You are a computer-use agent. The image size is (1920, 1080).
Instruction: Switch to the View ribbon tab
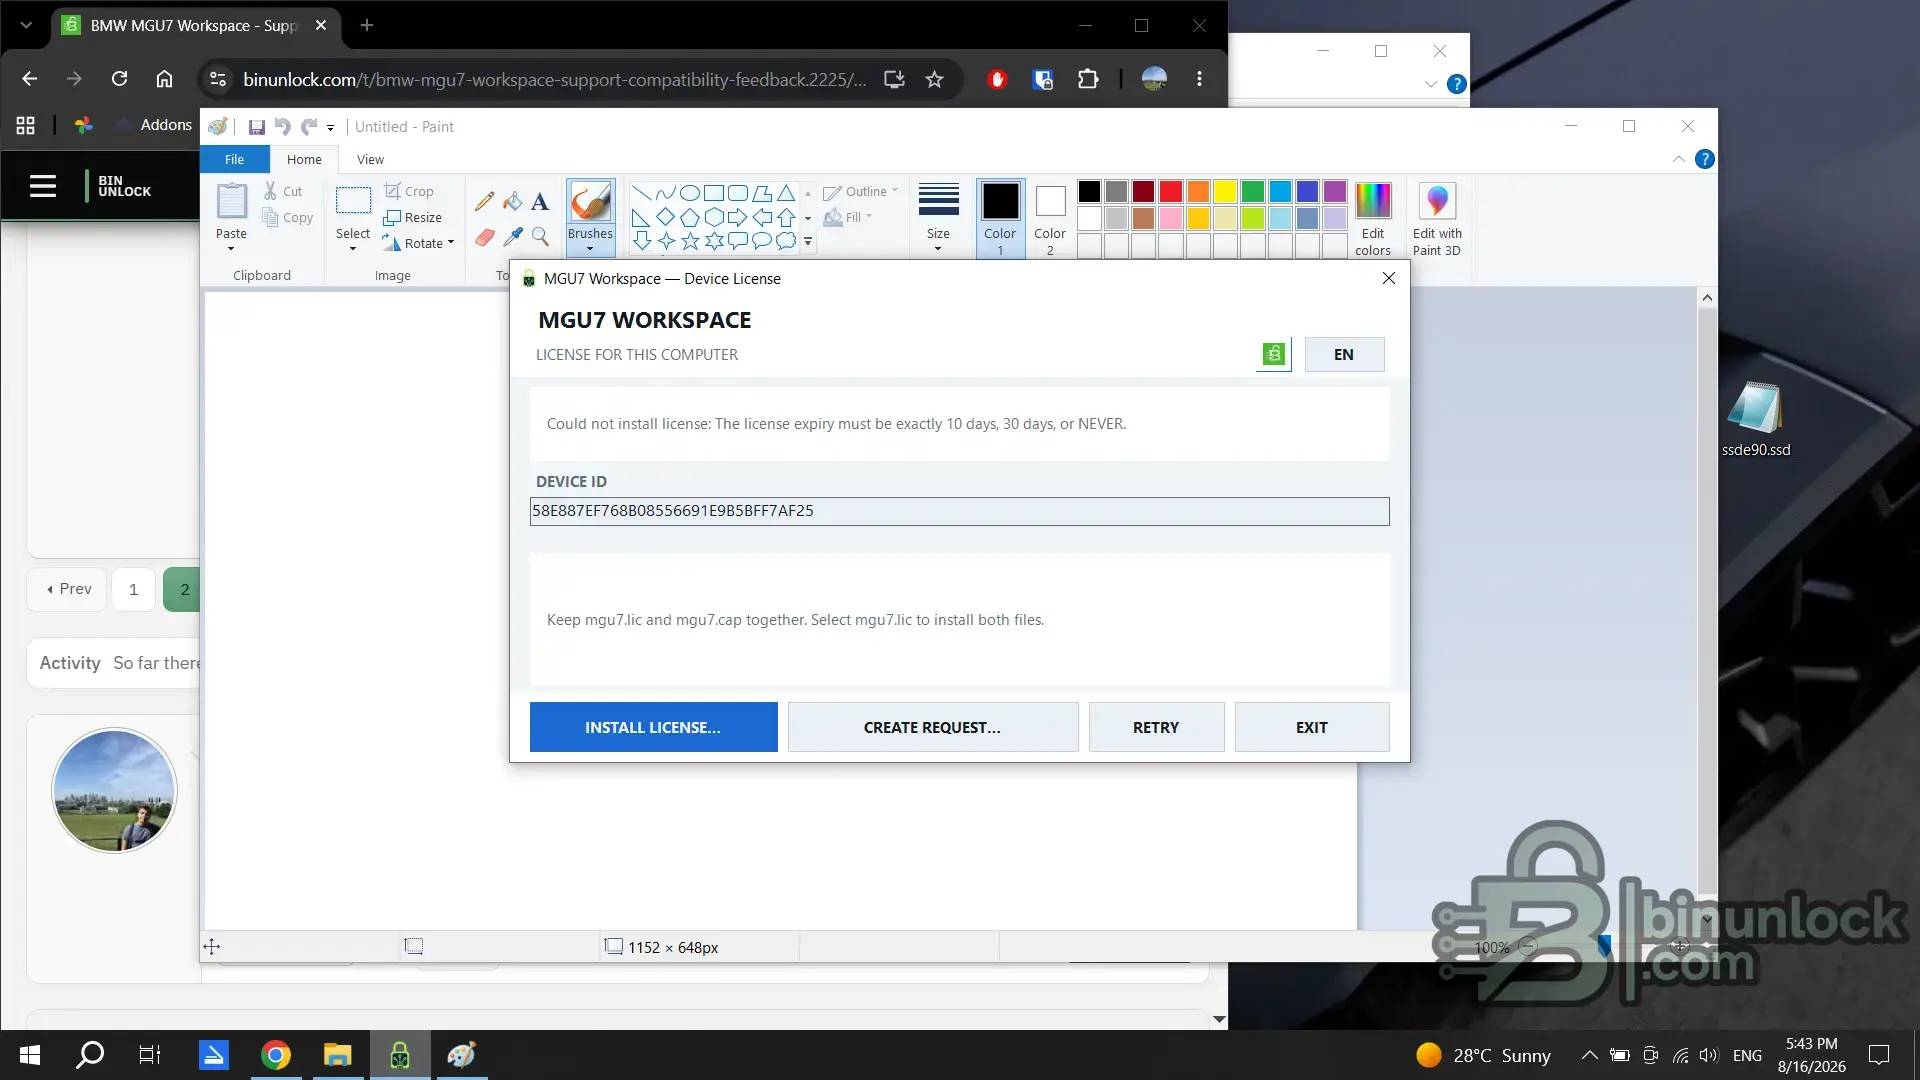370,159
